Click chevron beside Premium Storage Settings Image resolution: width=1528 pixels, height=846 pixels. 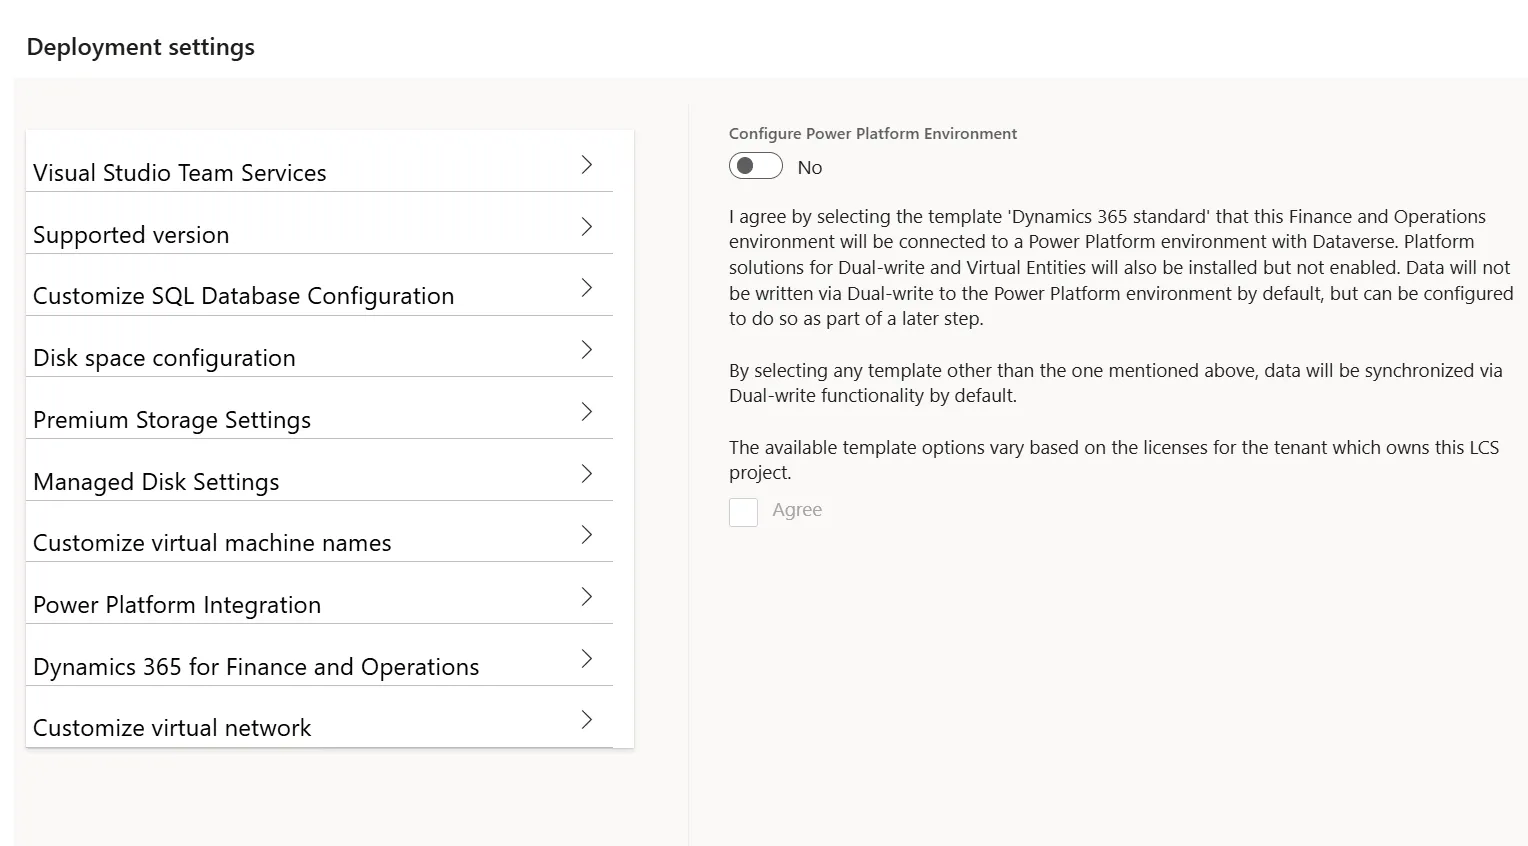tap(587, 412)
